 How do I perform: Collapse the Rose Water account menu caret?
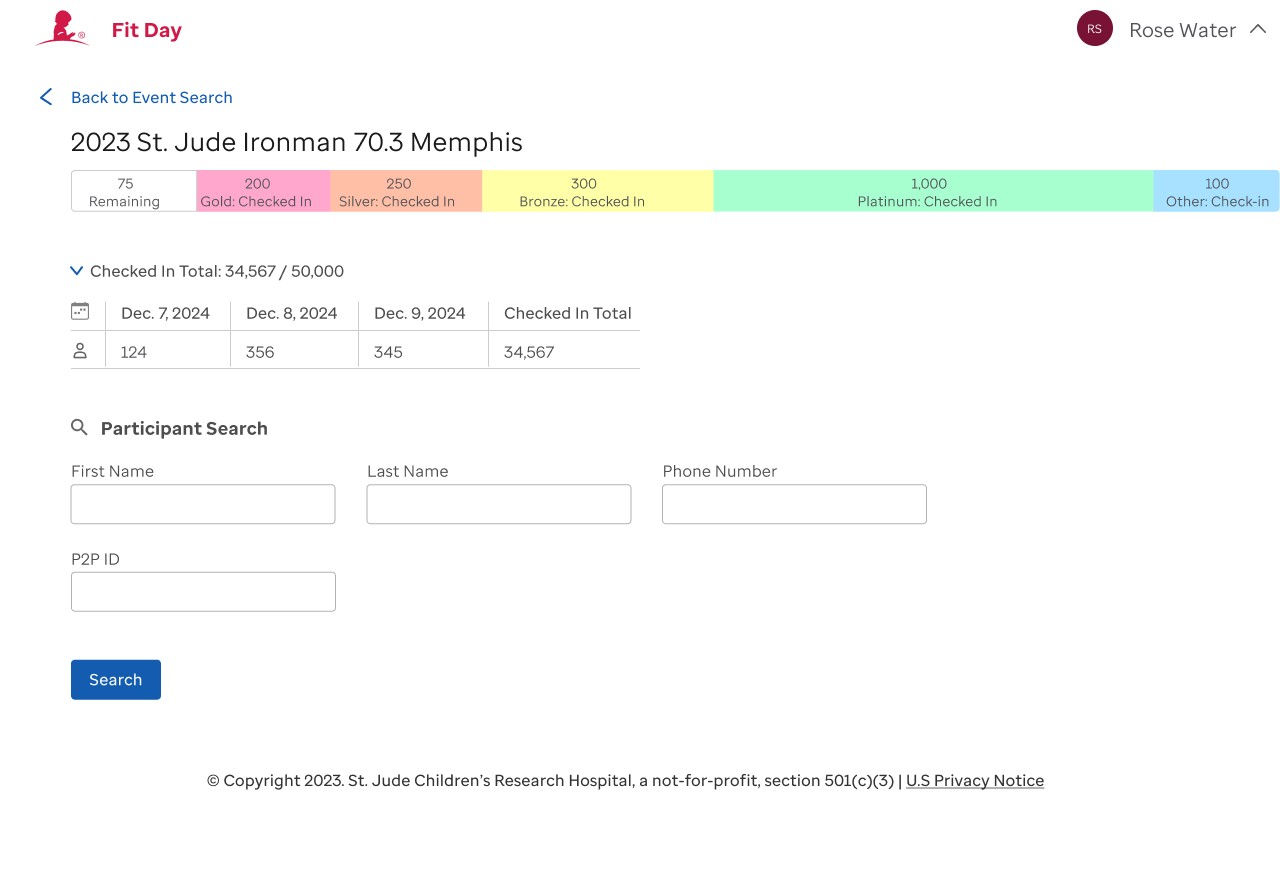click(1258, 30)
